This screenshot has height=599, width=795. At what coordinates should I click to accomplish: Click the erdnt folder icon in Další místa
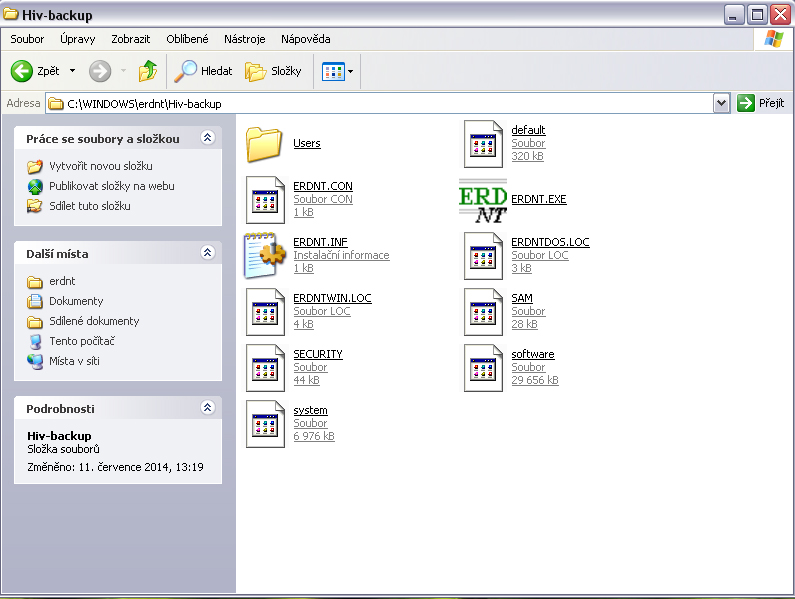tap(35, 281)
